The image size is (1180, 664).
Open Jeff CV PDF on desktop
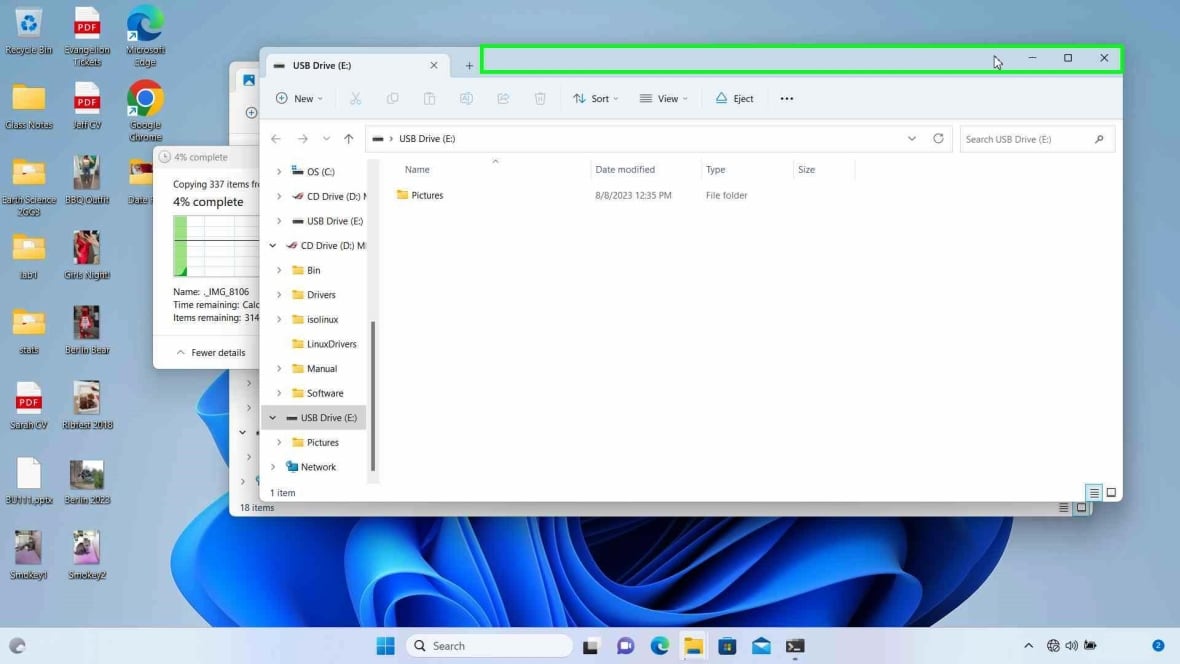point(87,106)
